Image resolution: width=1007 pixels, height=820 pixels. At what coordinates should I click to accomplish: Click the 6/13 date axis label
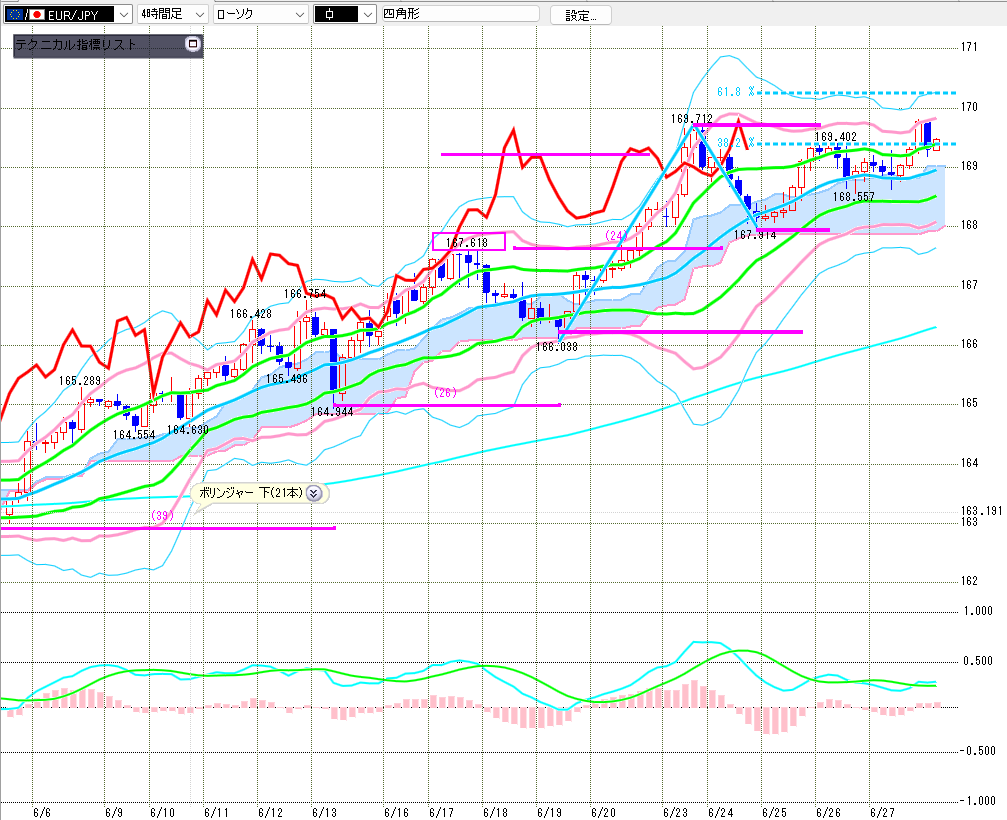tap(324, 813)
